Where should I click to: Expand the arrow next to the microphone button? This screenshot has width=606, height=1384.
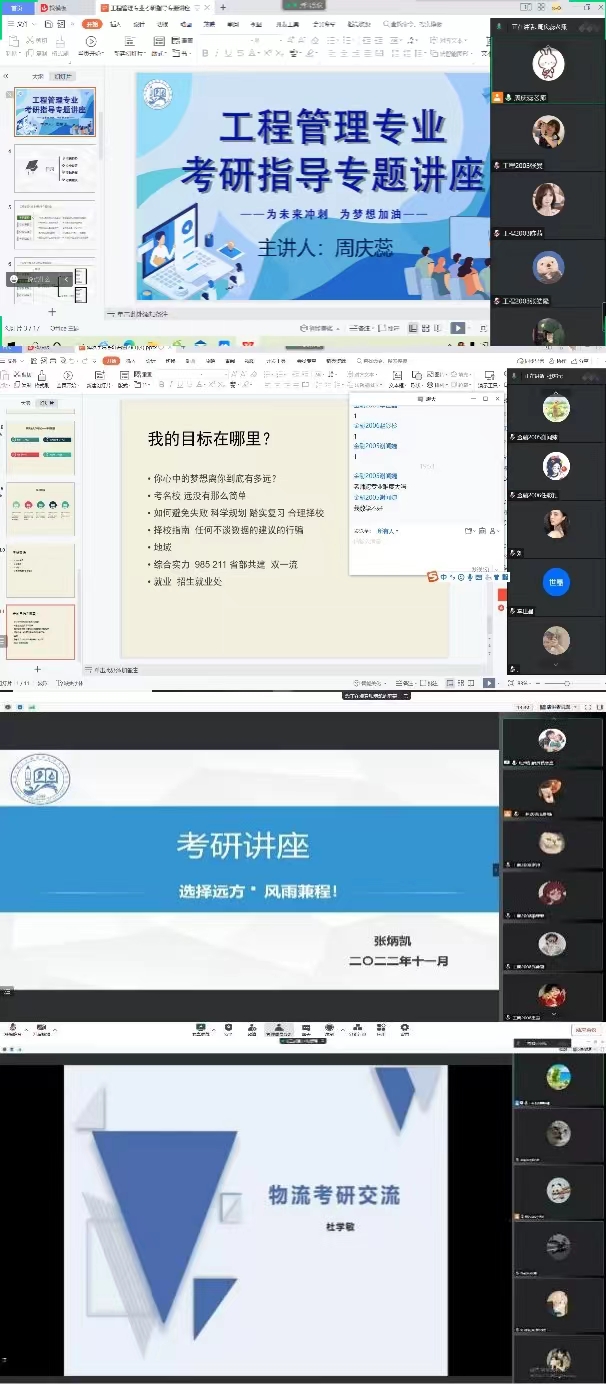(x=26, y=1028)
